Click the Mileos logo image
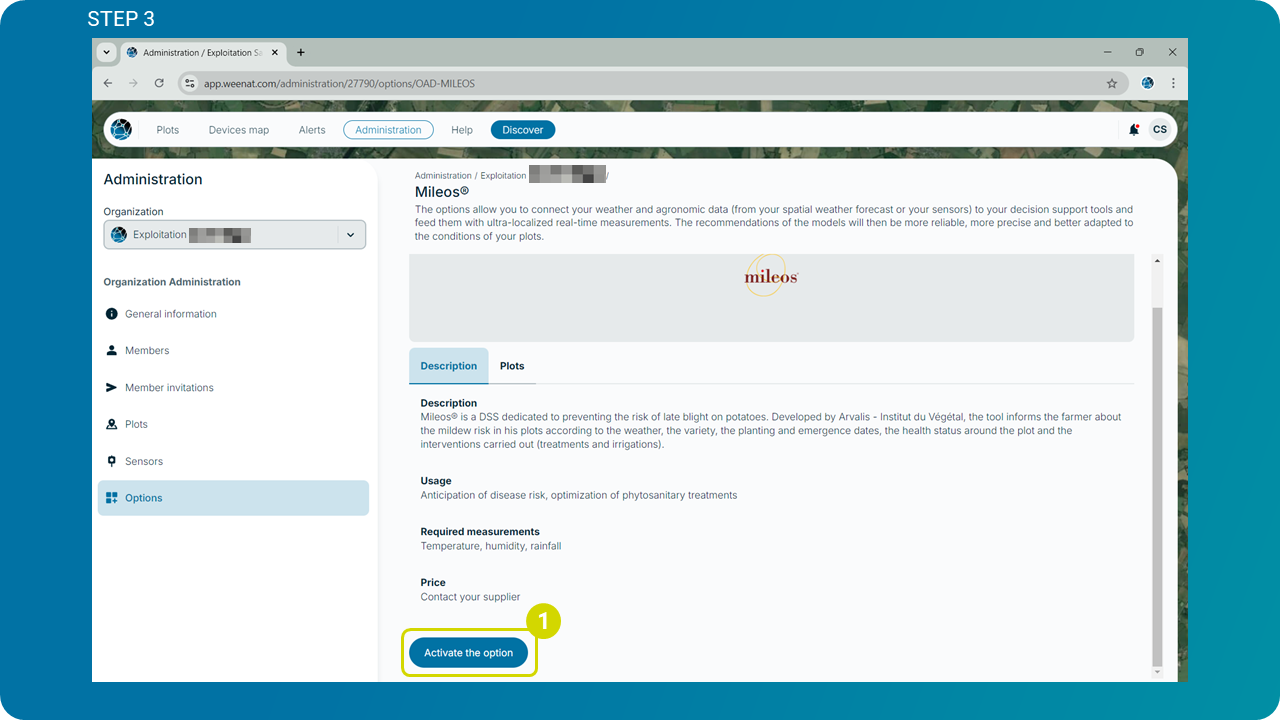The width and height of the screenshot is (1280, 720). click(x=771, y=276)
